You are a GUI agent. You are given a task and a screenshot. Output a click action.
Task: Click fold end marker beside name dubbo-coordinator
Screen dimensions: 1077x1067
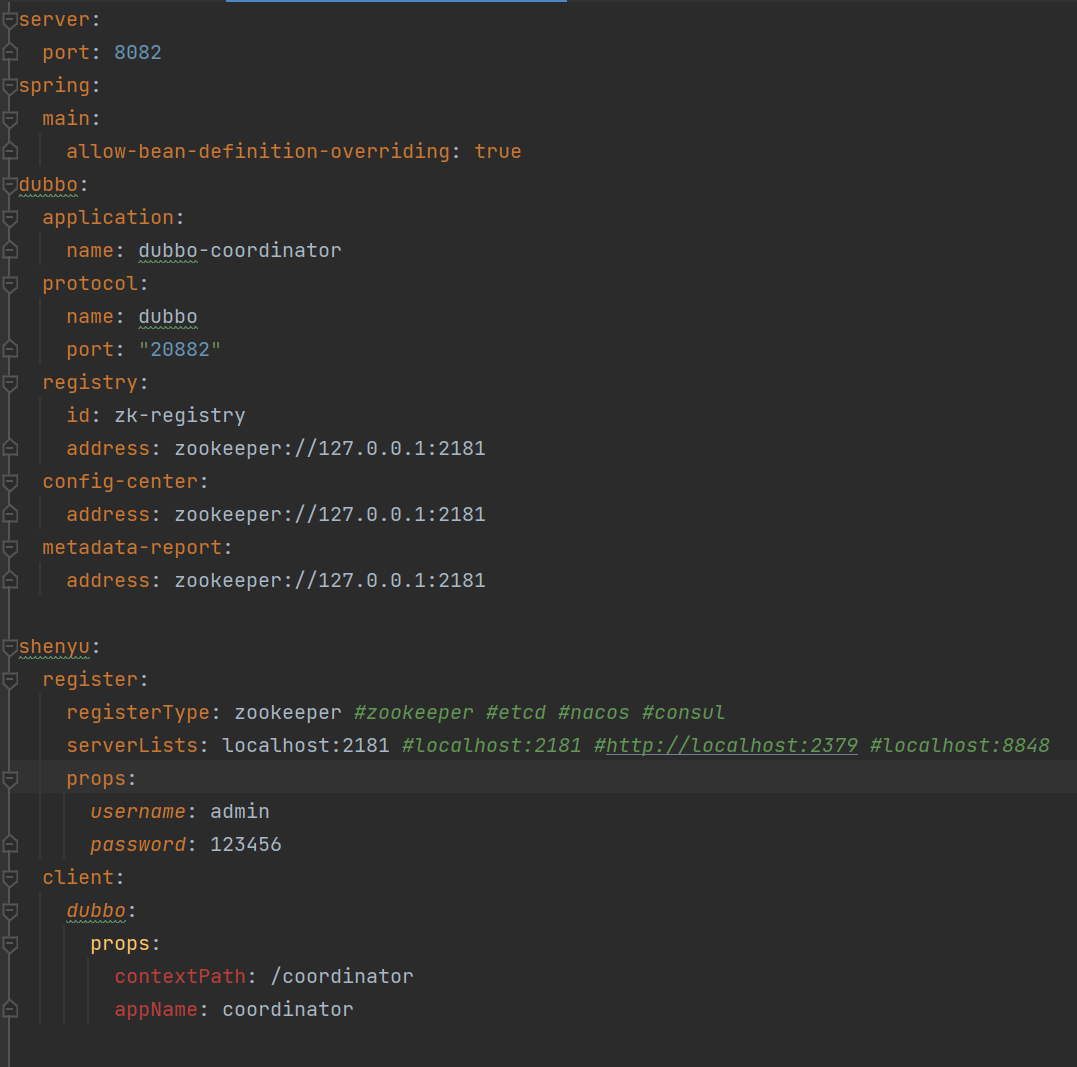click(10, 250)
